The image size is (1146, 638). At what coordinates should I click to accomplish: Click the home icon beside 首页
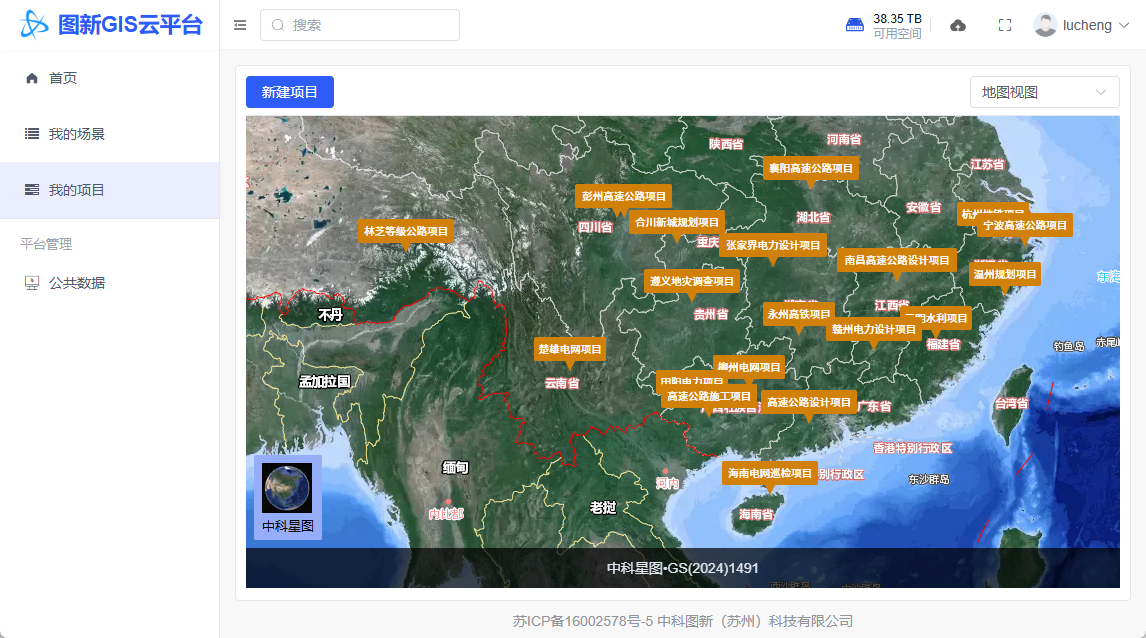[32, 78]
